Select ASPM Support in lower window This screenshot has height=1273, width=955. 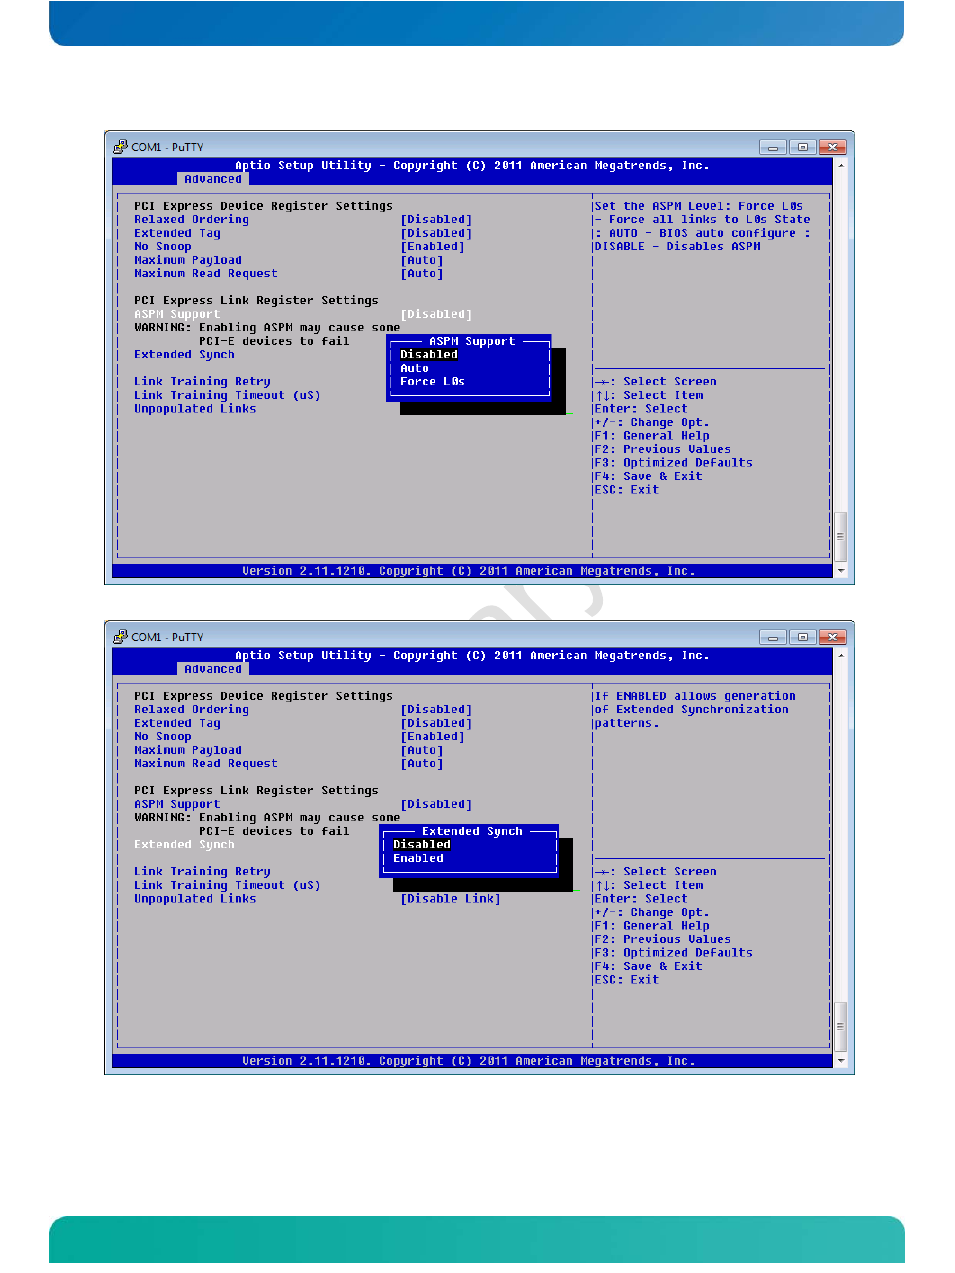click(177, 804)
